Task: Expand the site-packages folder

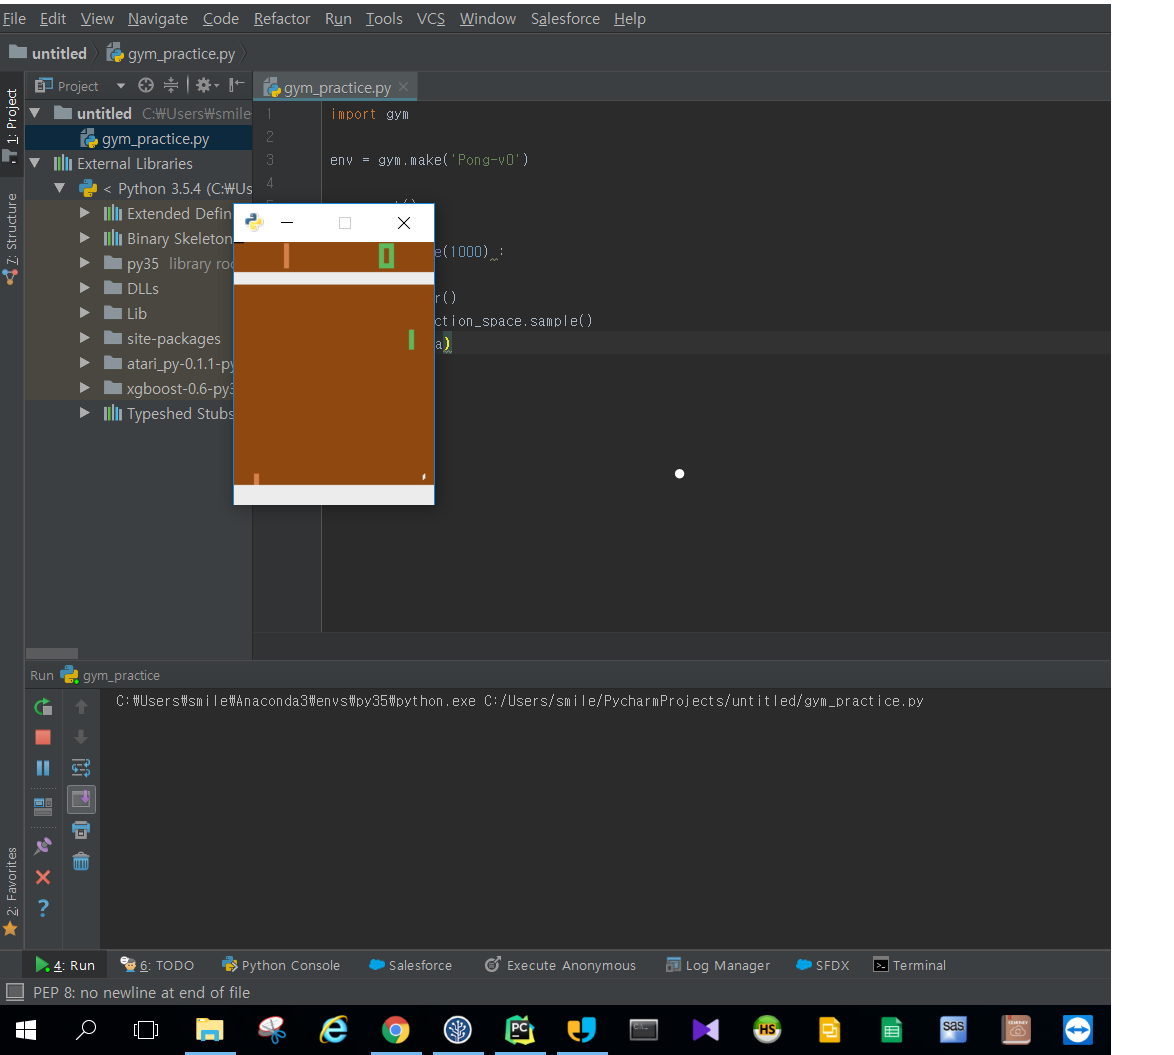Action: (85, 338)
